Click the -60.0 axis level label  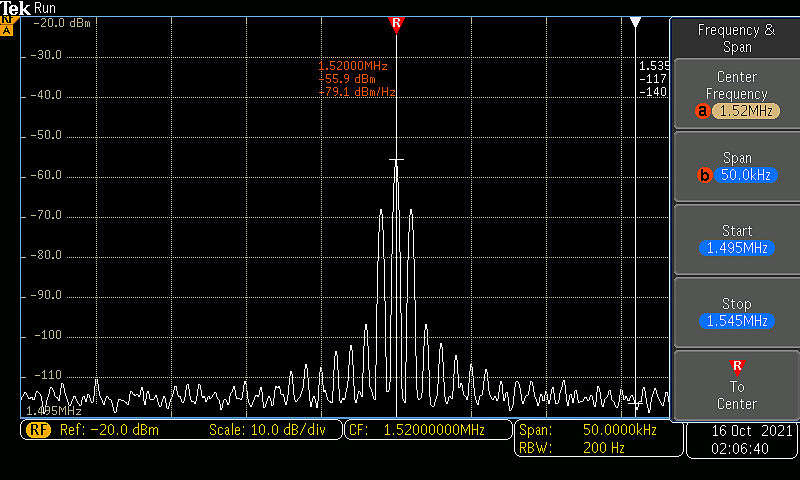click(46, 175)
